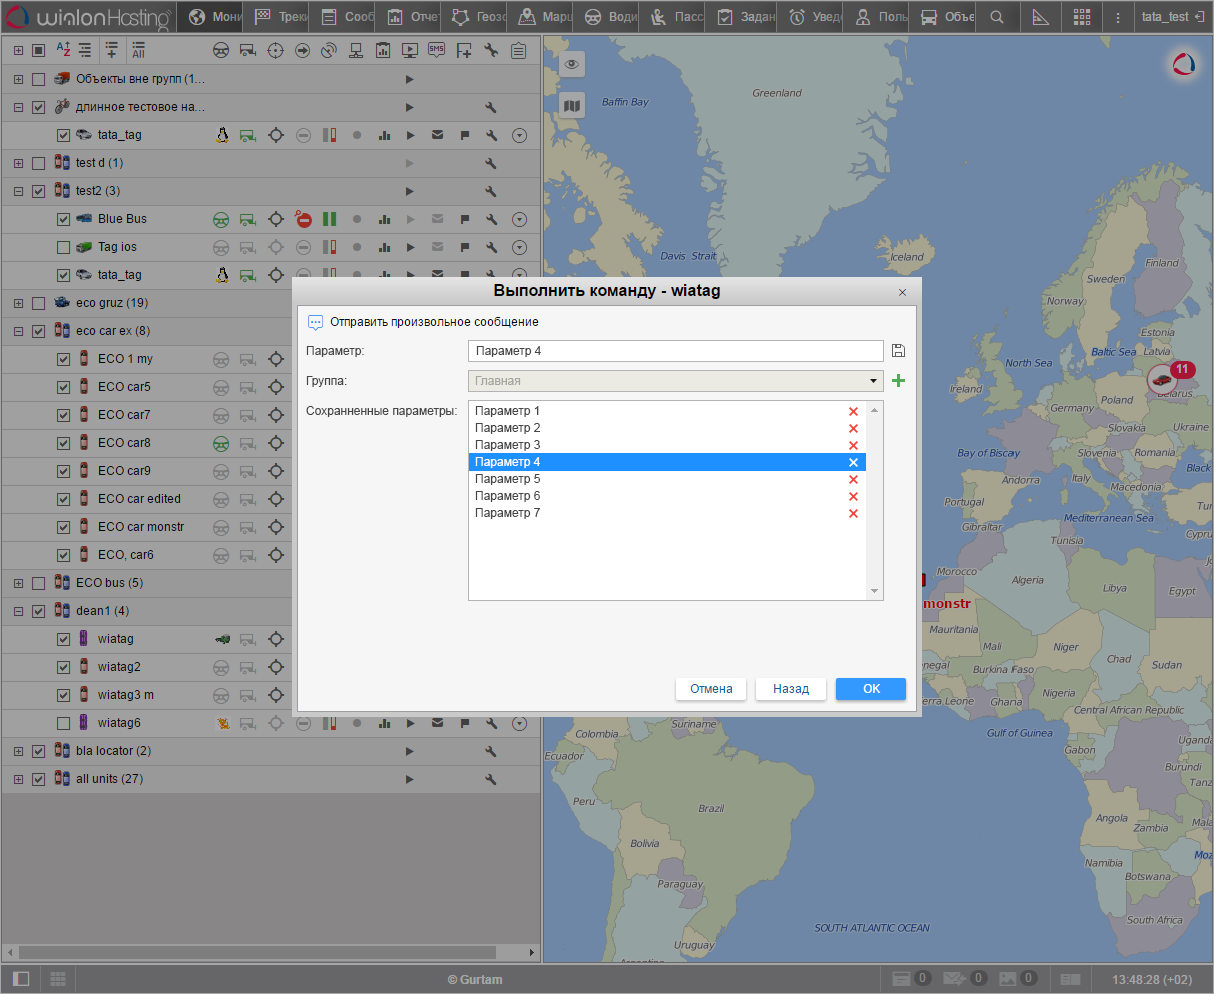Screen dimensions: 1214x994
Task: Click the green plus icon beside Группа
Action: click(x=898, y=381)
